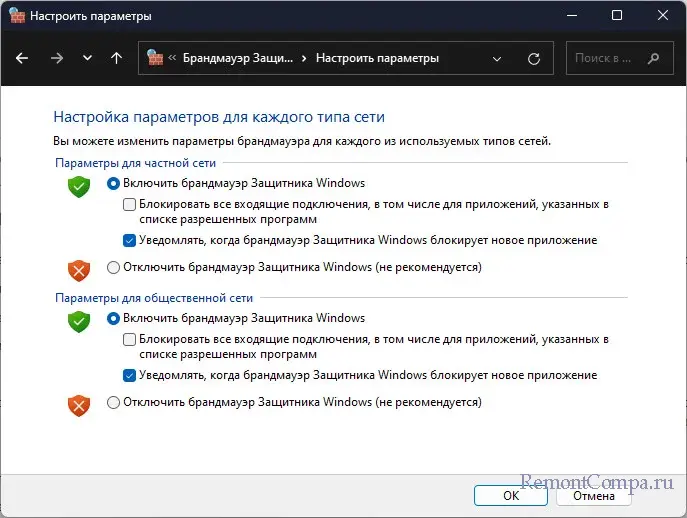Click the green shield under private network

click(x=79, y=186)
